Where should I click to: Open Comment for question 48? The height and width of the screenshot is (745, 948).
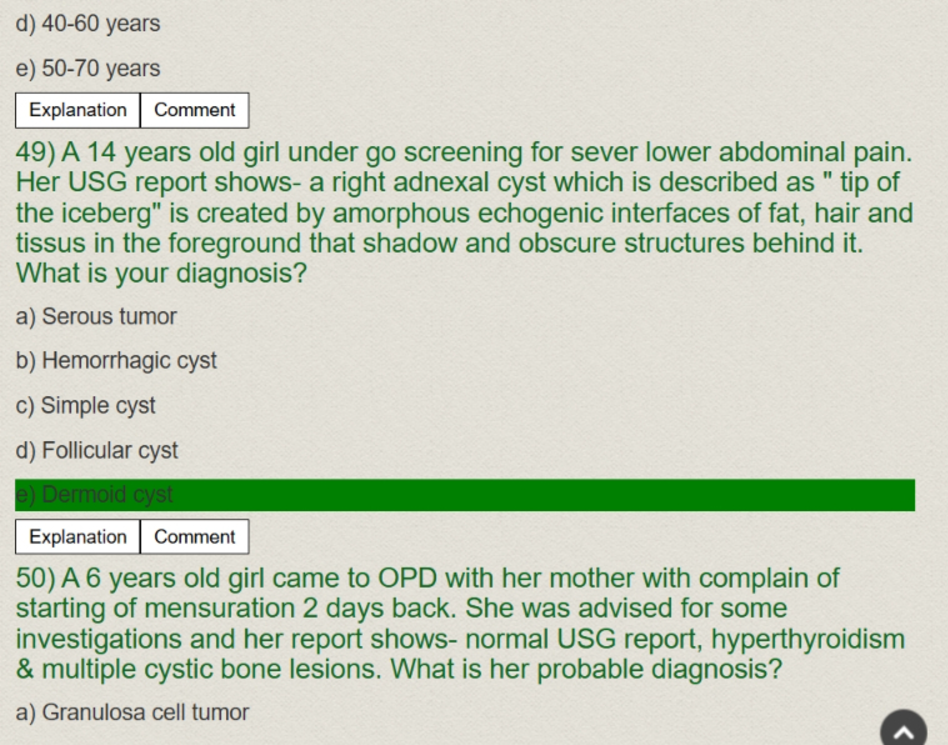(x=195, y=110)
